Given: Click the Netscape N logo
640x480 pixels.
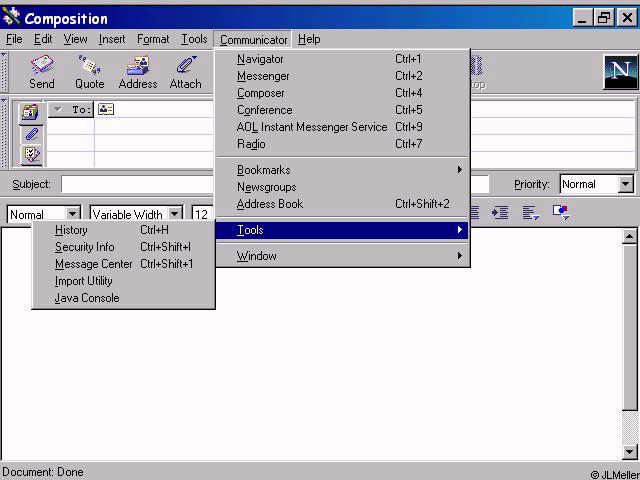Looking at the screenshot, I should [620, 72].
